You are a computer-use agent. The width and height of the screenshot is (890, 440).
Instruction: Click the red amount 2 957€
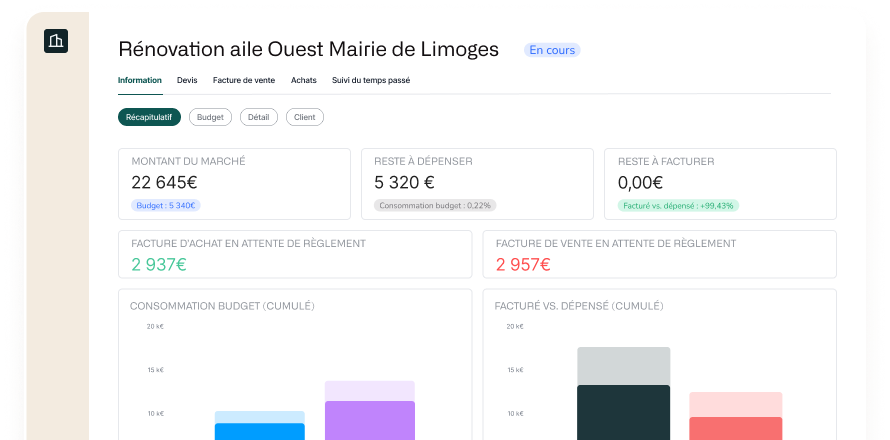pos(523,264)
